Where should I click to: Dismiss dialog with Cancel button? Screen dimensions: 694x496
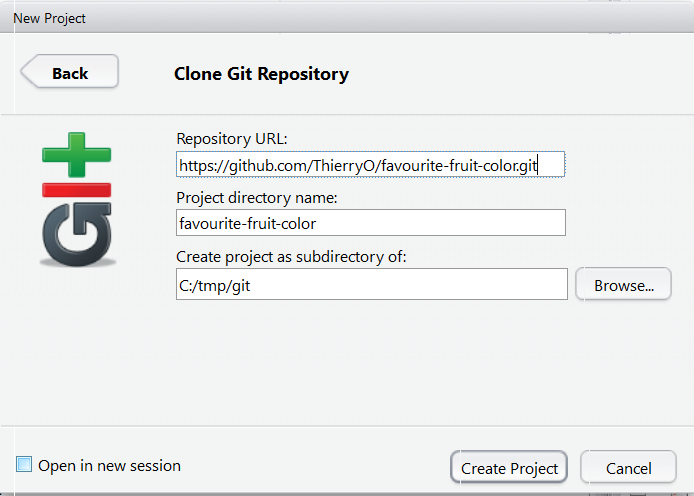pyautogui.click(x=628, y=467)
